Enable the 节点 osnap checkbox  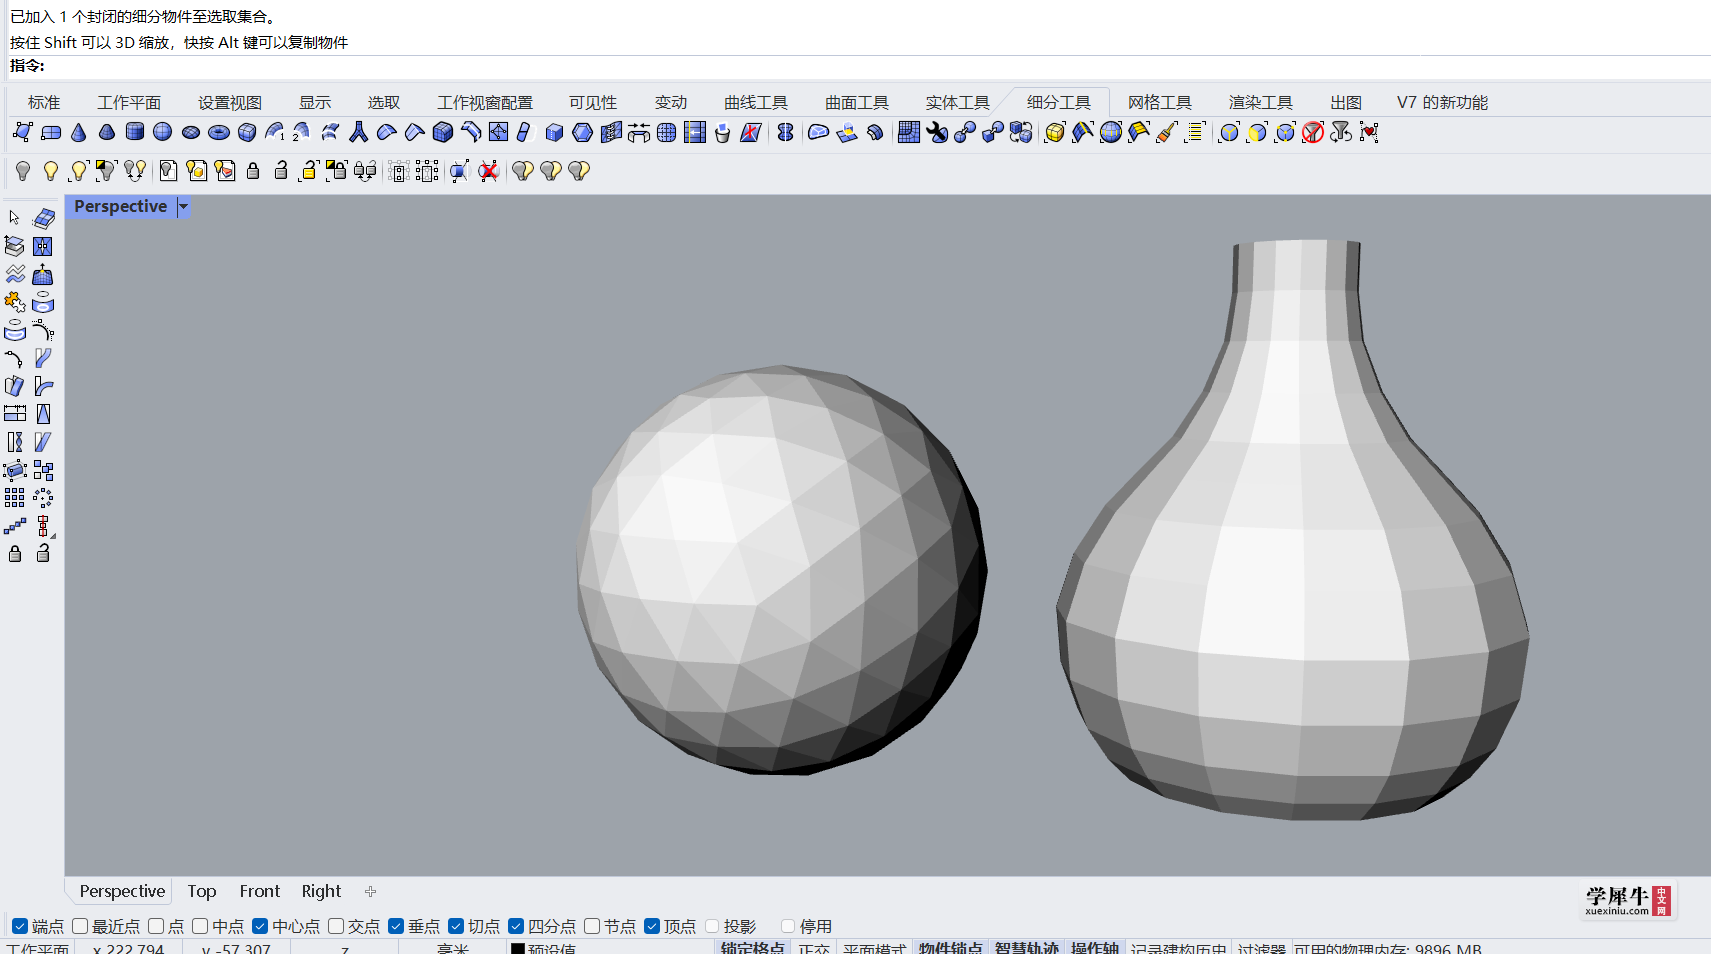pyautogui.click(x=592, y=926)
